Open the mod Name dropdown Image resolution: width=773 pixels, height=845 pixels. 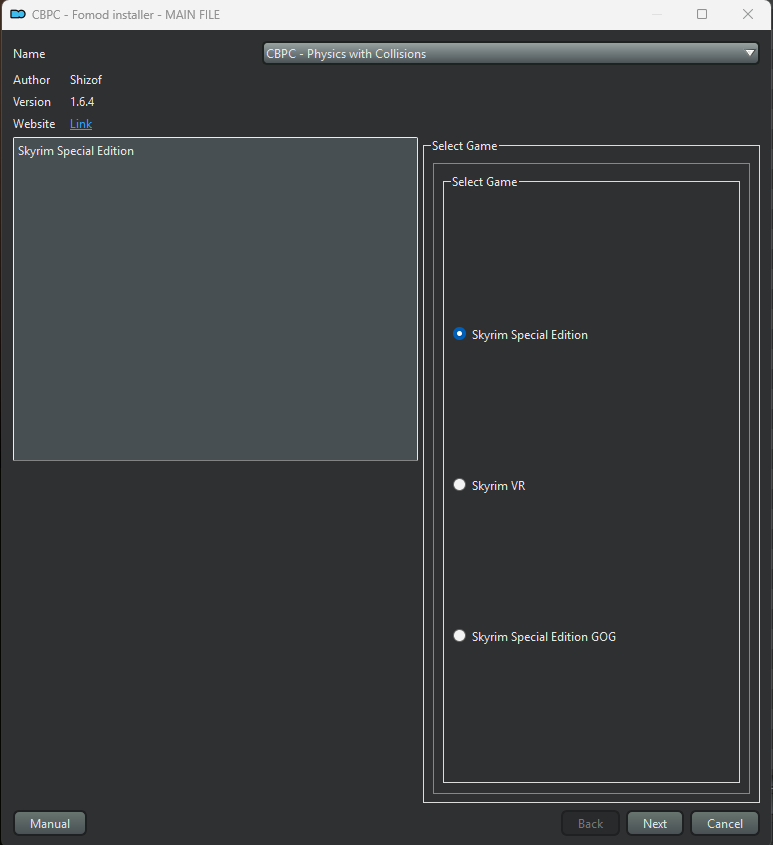click(510, 54)
